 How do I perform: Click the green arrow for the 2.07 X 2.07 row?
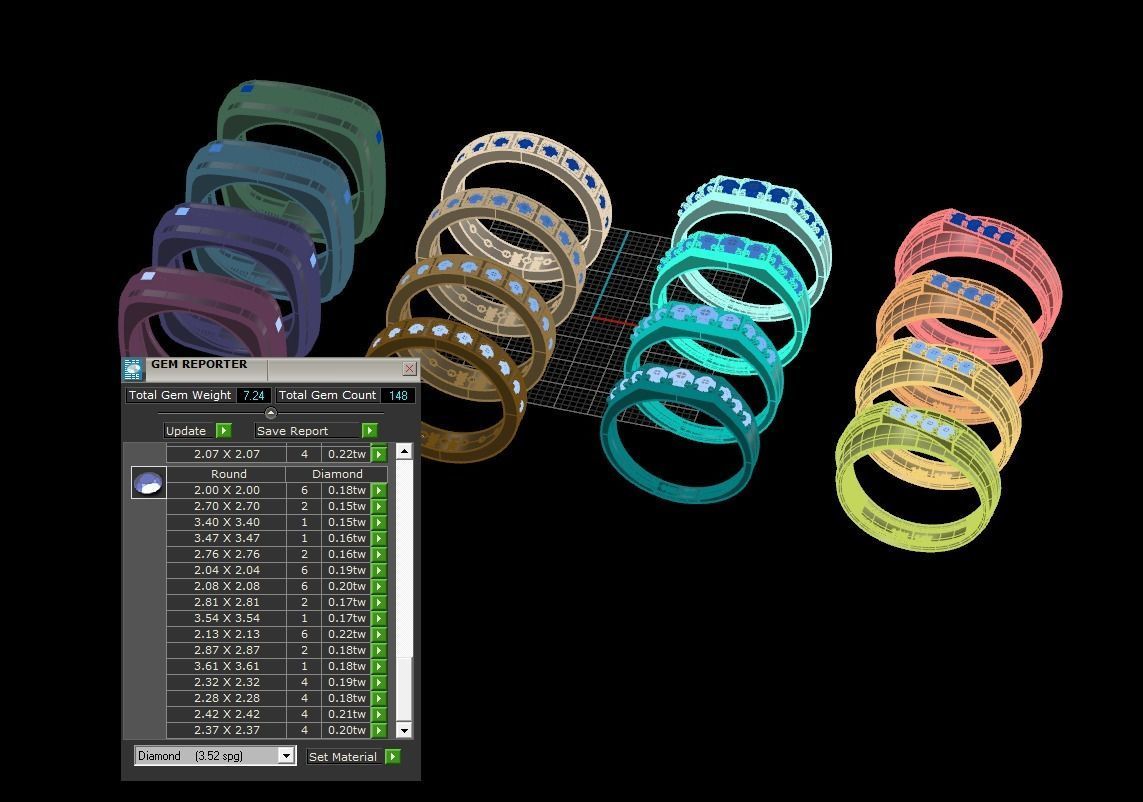pos(379,454)
